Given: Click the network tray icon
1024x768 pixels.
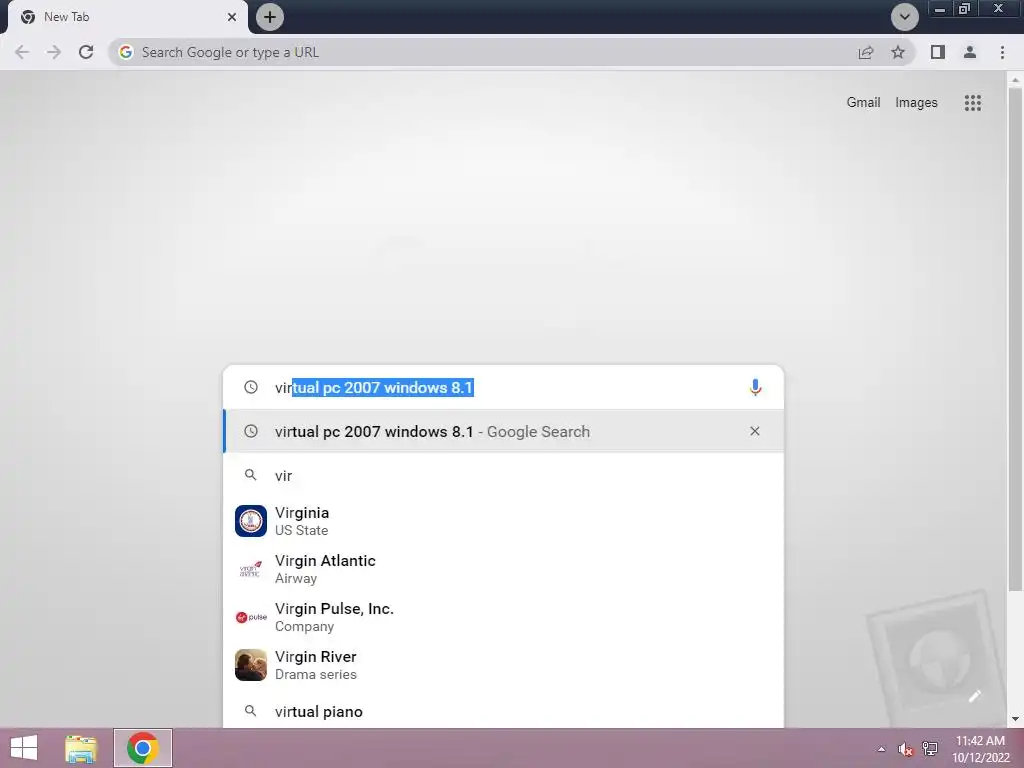Looking at the screenshot, I should pyautogui.click(x=929, y=748).
